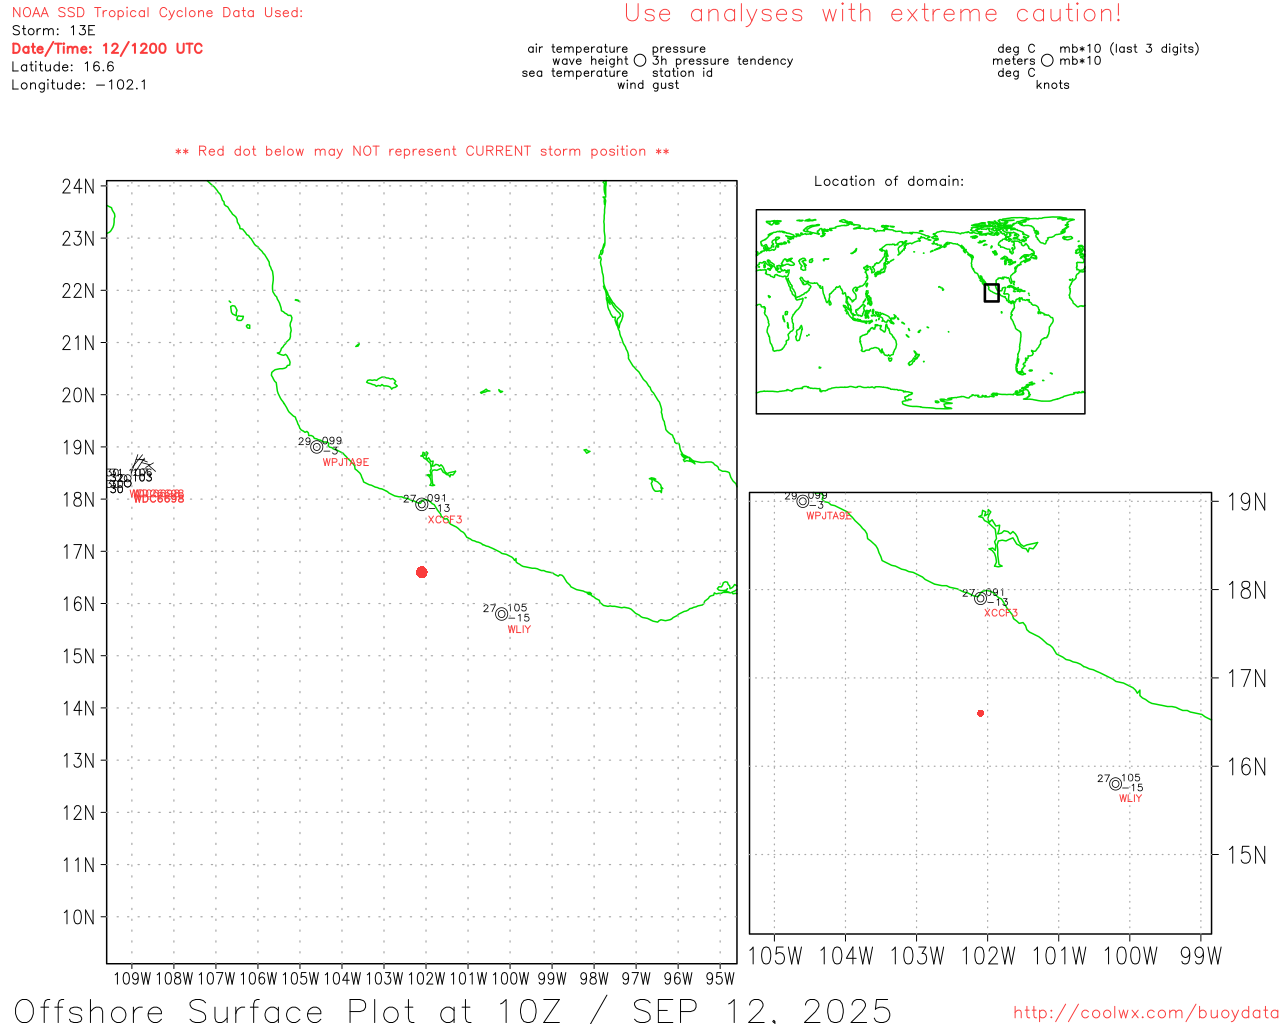The image size is (1280, 1024).
Task: Click the 'Longitude: -102.1' line
Action: [x=79, y=84]
